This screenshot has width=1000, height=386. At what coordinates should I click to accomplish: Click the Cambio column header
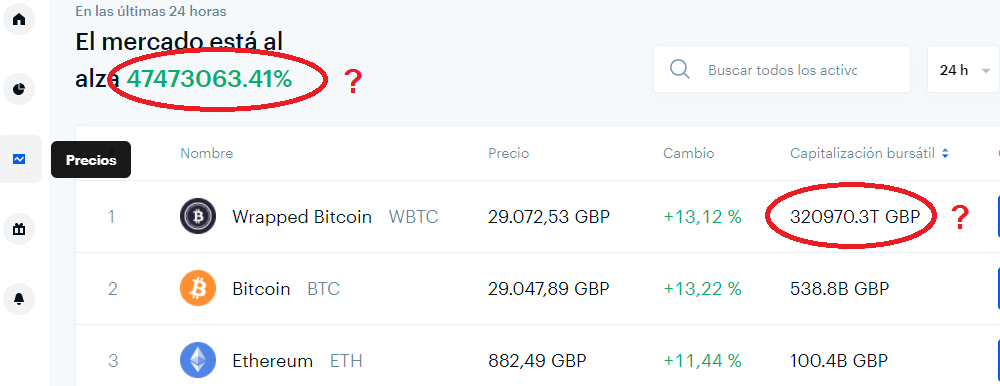[x=688, y=153]
